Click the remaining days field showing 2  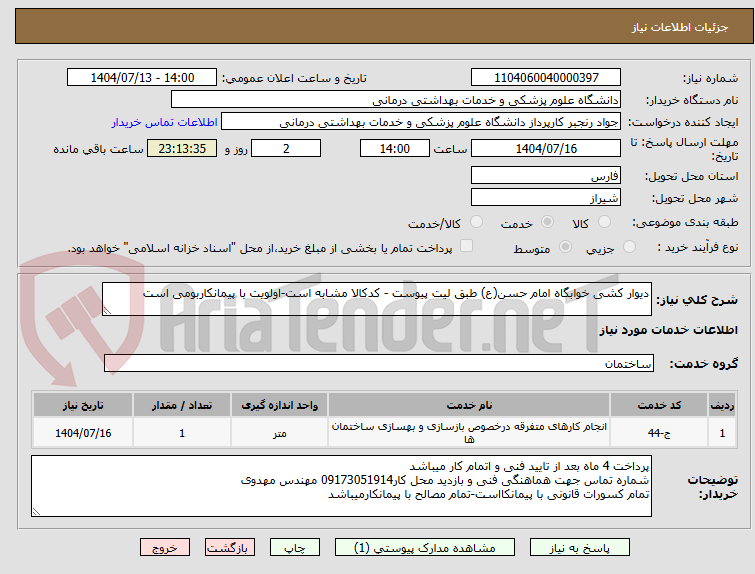click(286, 148)
